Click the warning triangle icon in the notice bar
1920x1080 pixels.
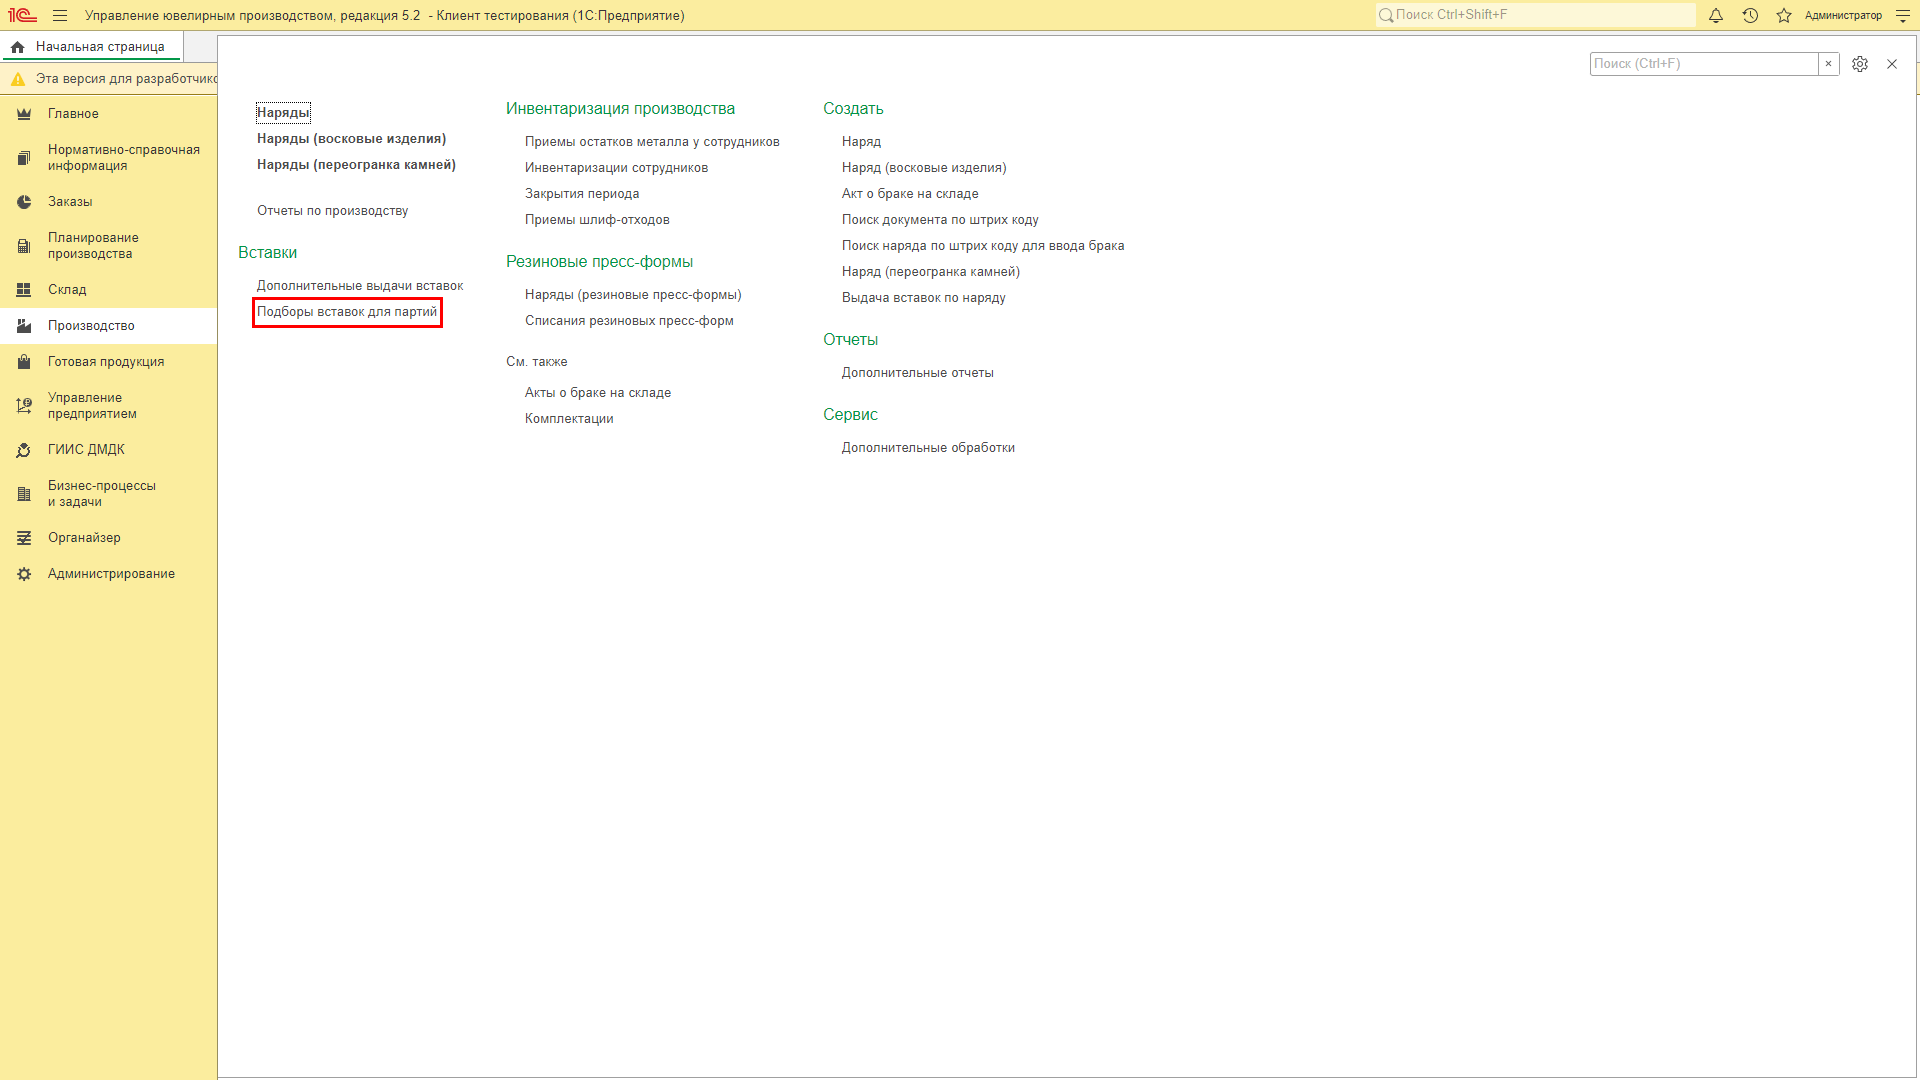(18, 79)
